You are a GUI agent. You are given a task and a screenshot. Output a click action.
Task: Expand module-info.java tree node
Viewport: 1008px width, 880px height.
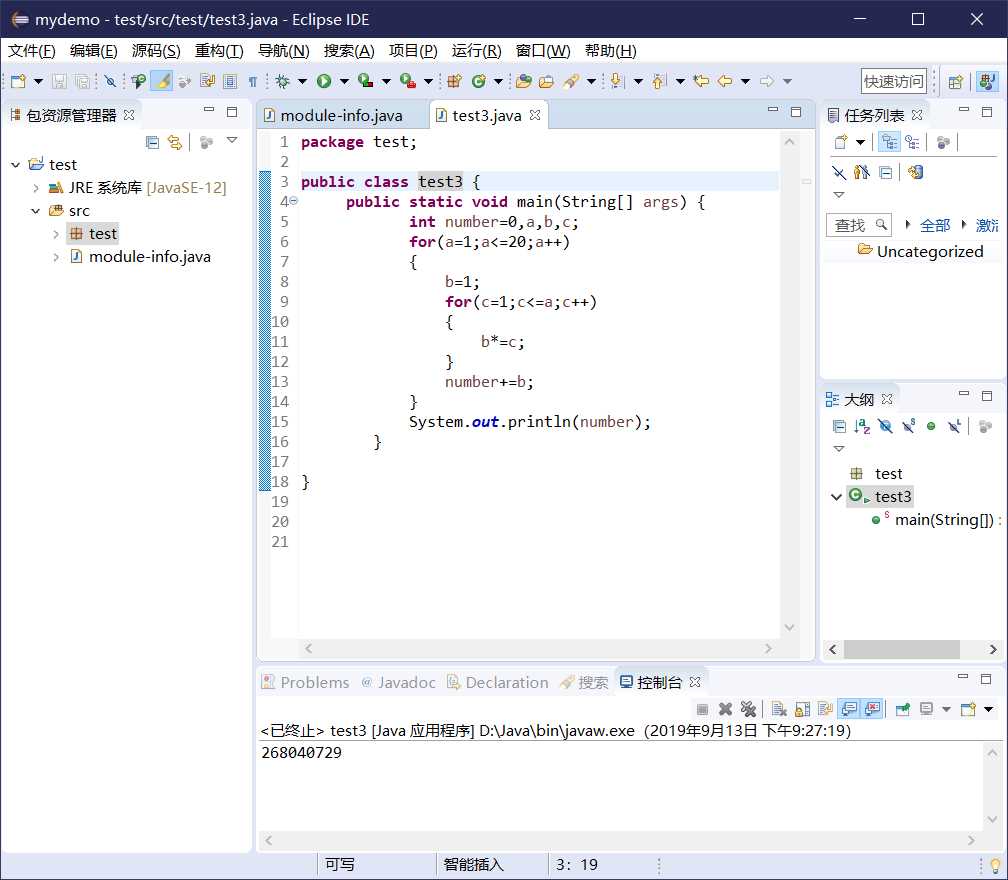tap(56, 257)
